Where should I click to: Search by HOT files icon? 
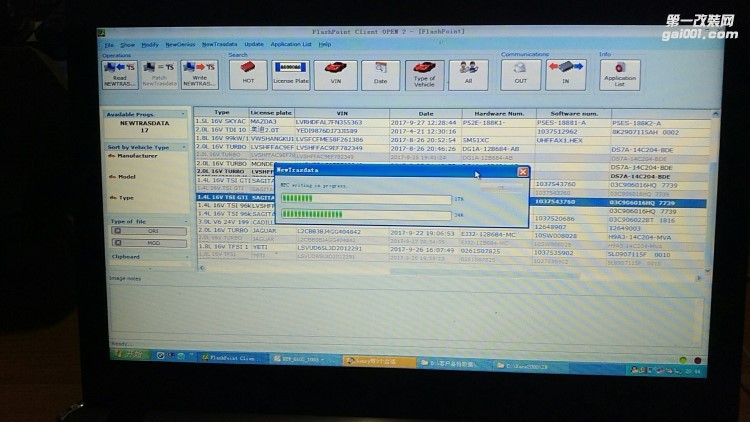tap(248, 74)
